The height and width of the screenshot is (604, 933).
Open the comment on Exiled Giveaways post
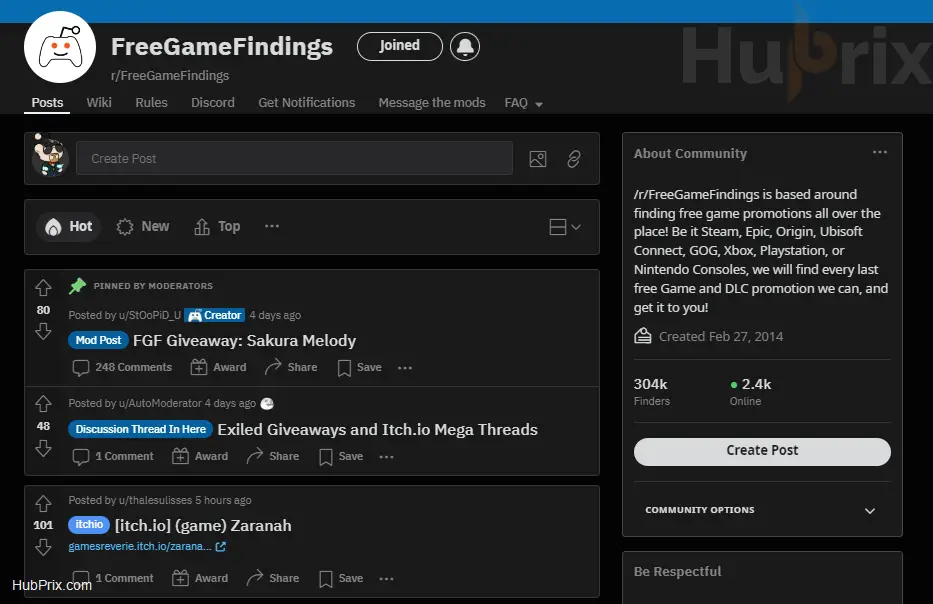point(112,456)
